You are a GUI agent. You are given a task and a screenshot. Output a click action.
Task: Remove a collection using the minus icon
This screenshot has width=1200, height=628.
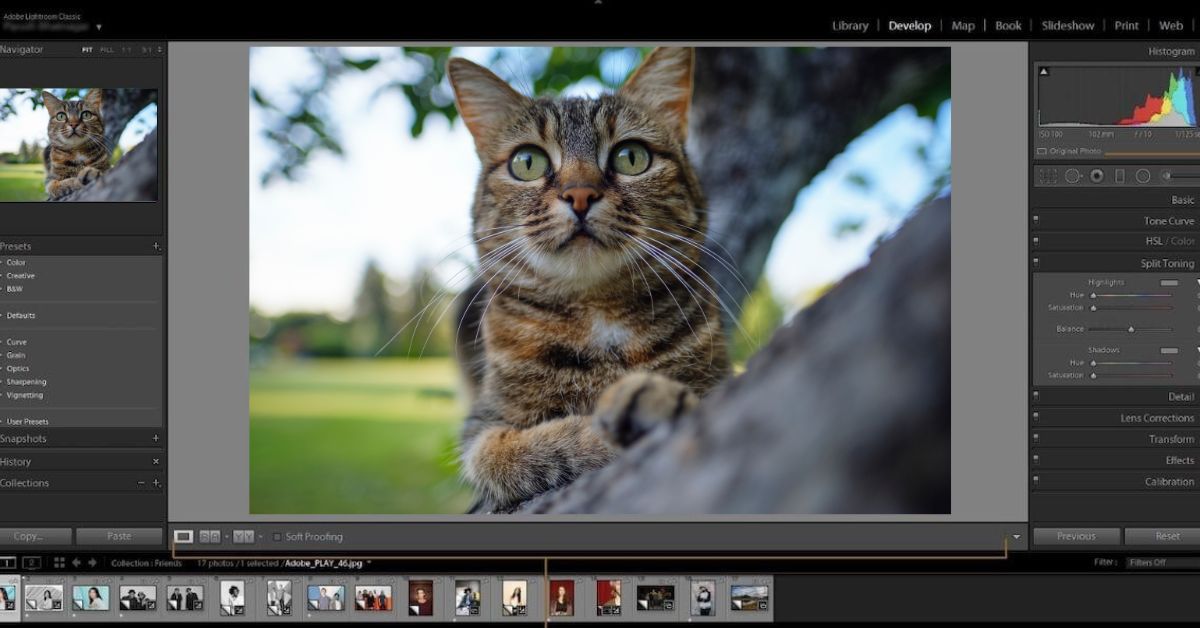coord(141,483)
